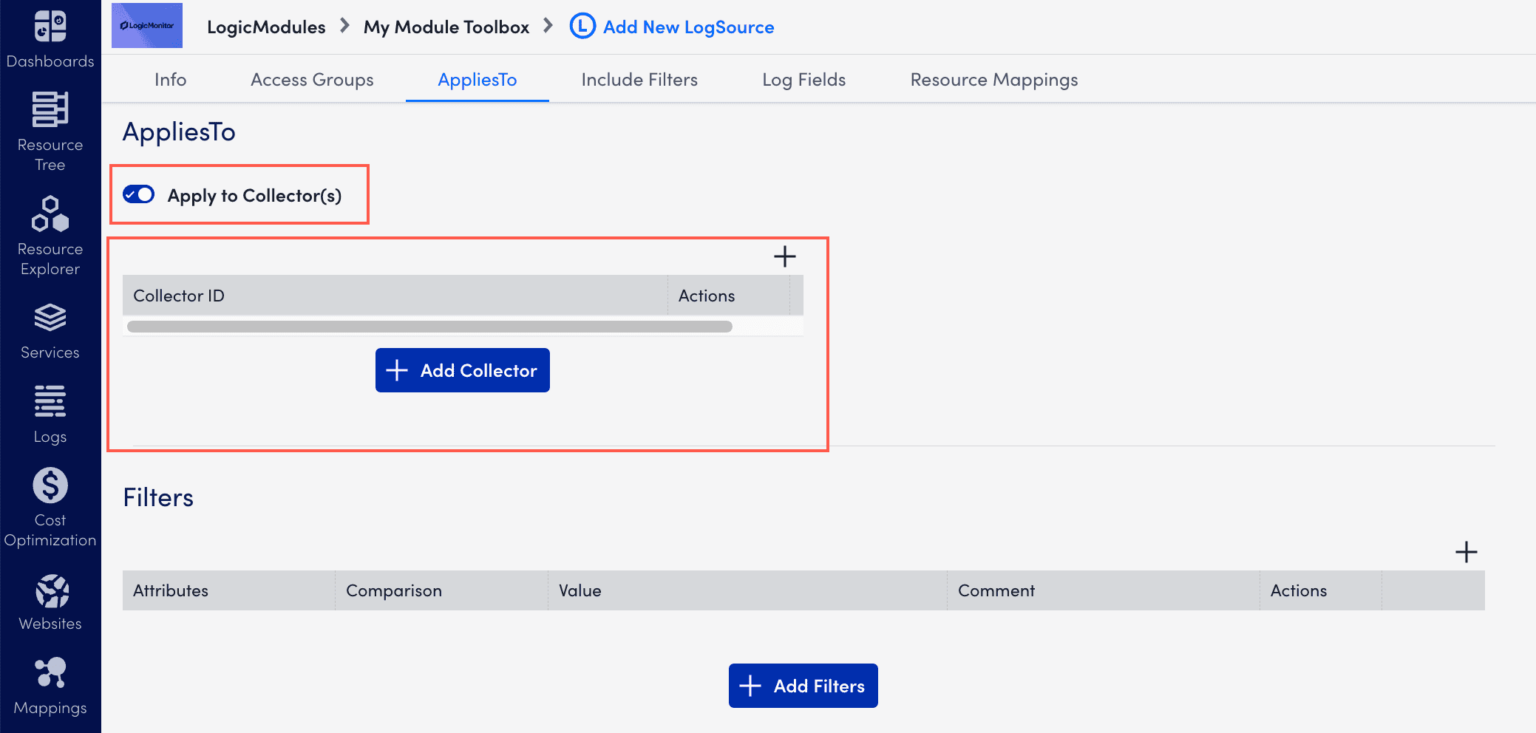Click the Add Collector button
This screenshot has height=733, width=1536.
pyautogui.click(x=462, y=370)
